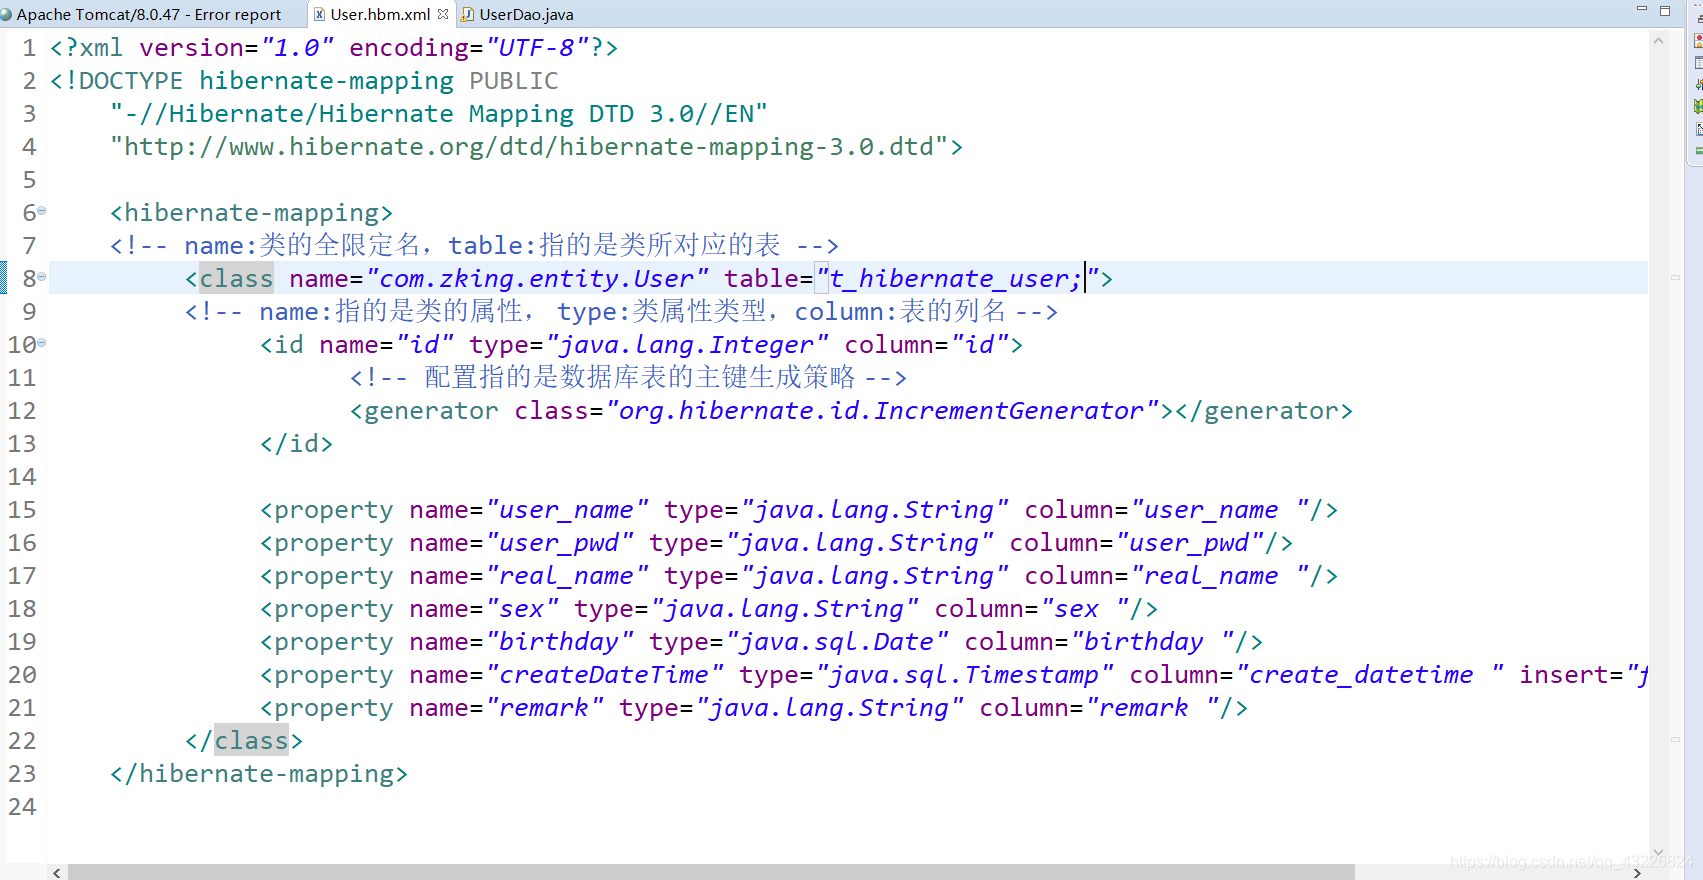Click the closing </generator> tag
The width and height of the screenshot is (1703, 880).
[1264, 410]
